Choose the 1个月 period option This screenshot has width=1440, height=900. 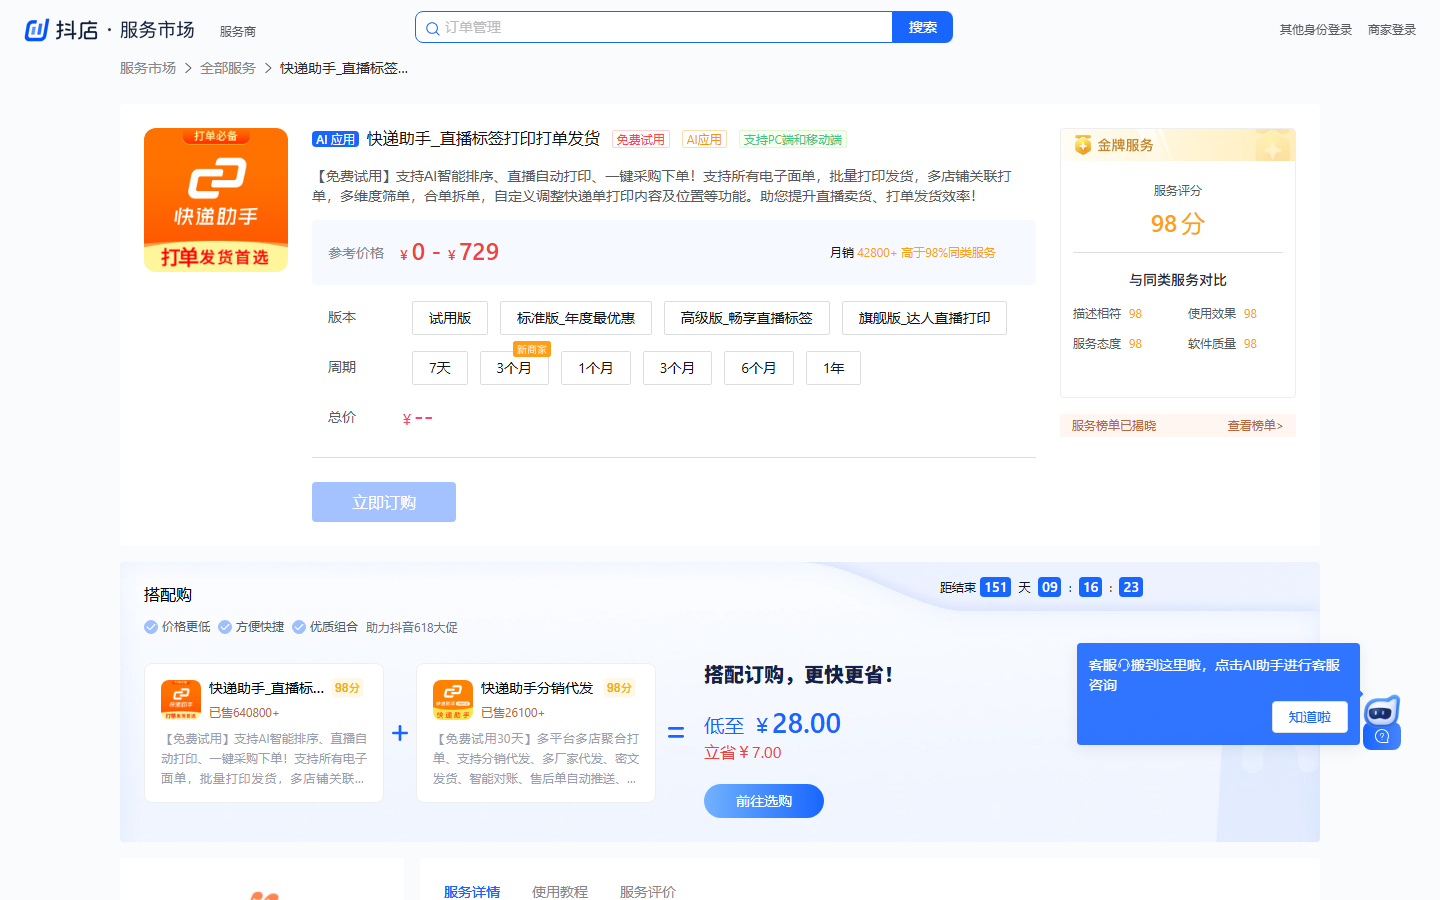596,368
